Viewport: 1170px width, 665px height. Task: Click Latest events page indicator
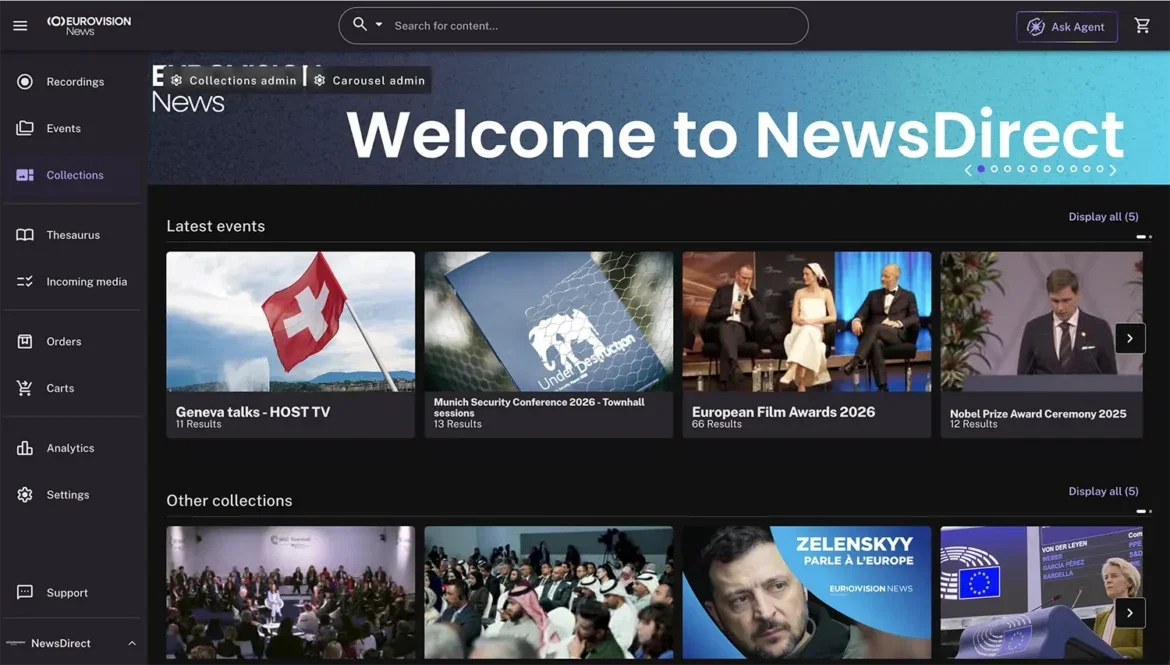(x=1144, y=237)
